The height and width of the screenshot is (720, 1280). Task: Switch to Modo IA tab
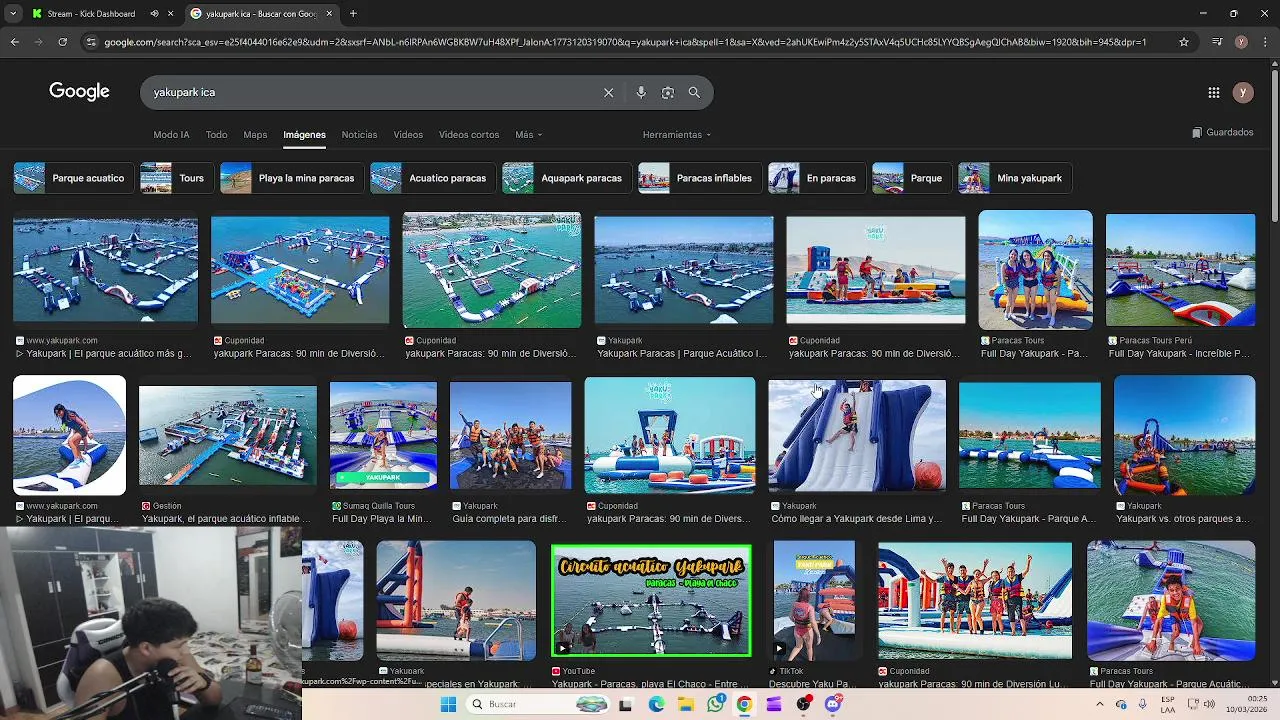[171, 135]
